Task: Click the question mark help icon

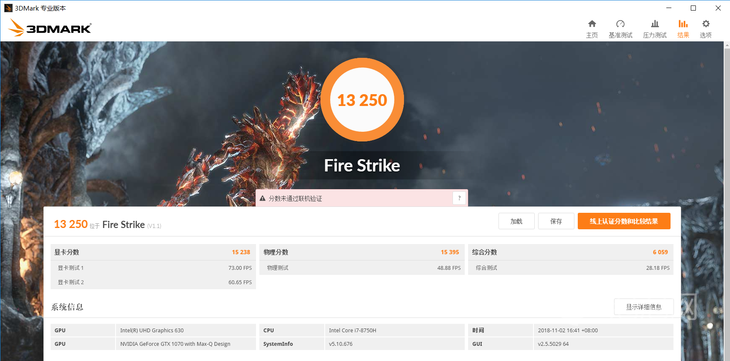Action: point(459,198)
